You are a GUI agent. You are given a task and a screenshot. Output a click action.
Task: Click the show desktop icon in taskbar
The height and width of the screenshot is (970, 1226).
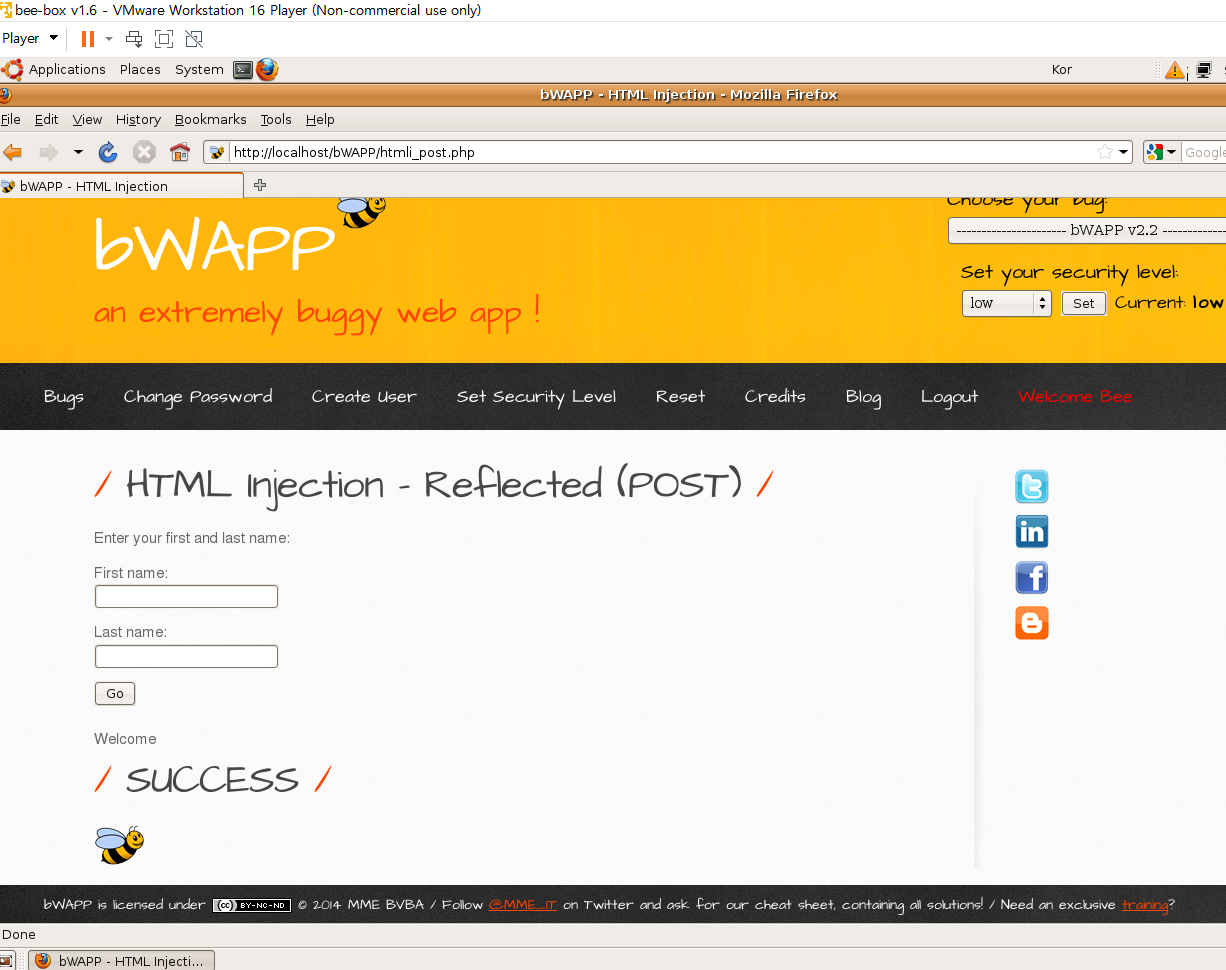(6, 961)
